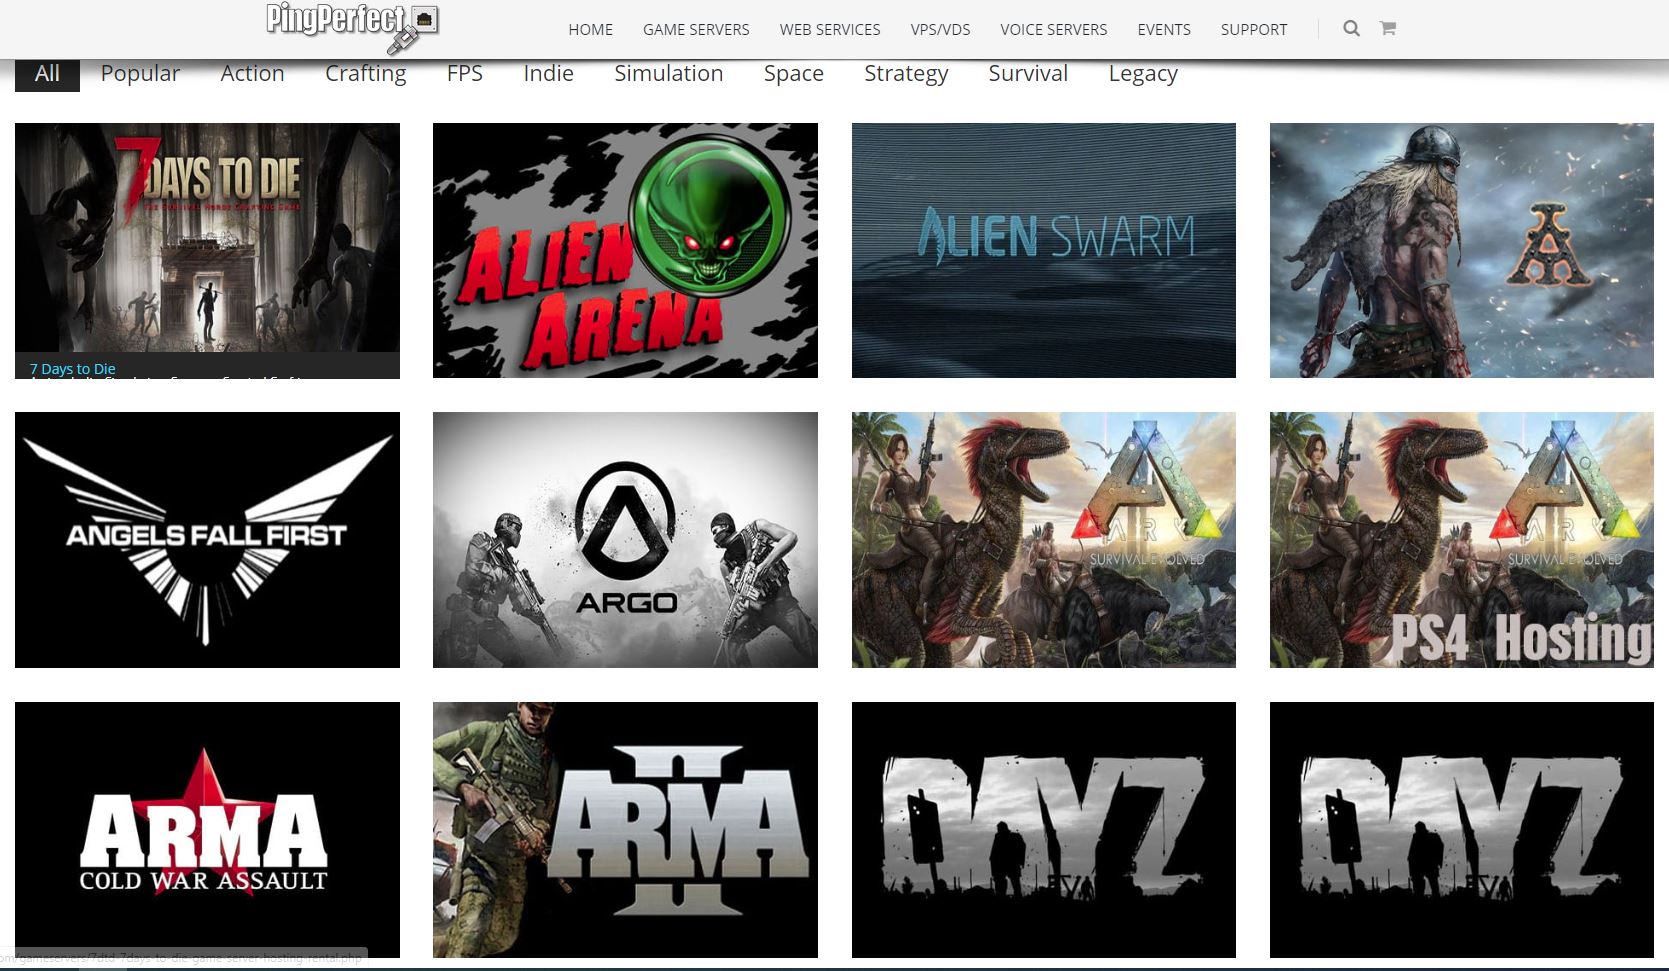Open the Angels Fall First thumbnail
The image size is (1669, 971).
click(207, 539)
